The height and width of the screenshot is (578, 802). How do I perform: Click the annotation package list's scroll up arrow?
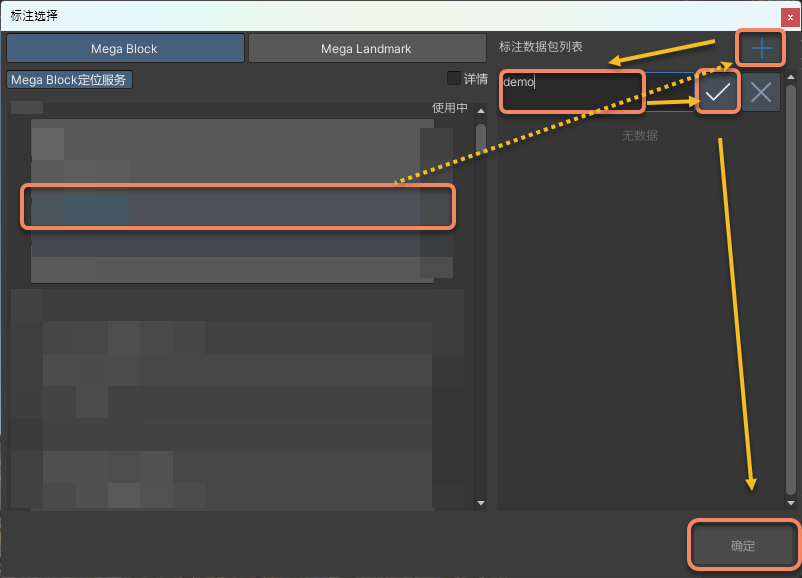(790, 78)
